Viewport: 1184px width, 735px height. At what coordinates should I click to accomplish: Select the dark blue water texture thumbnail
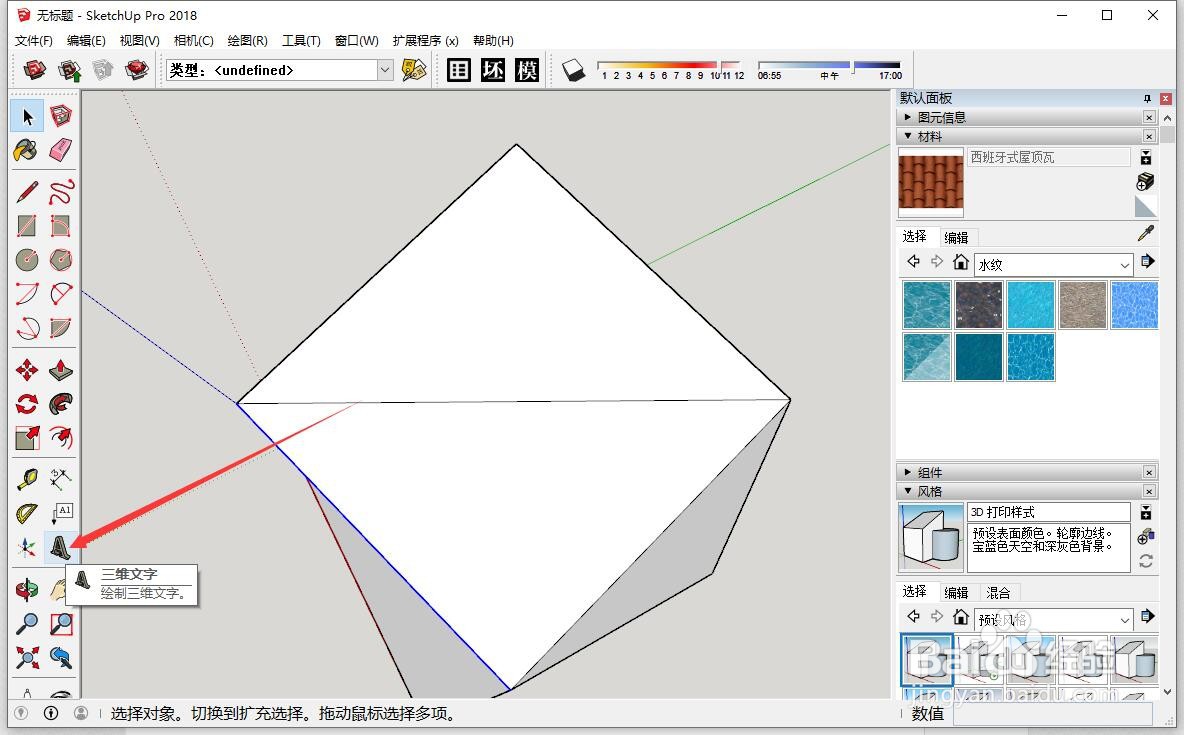pyautogui.click(x=978, y=357)
